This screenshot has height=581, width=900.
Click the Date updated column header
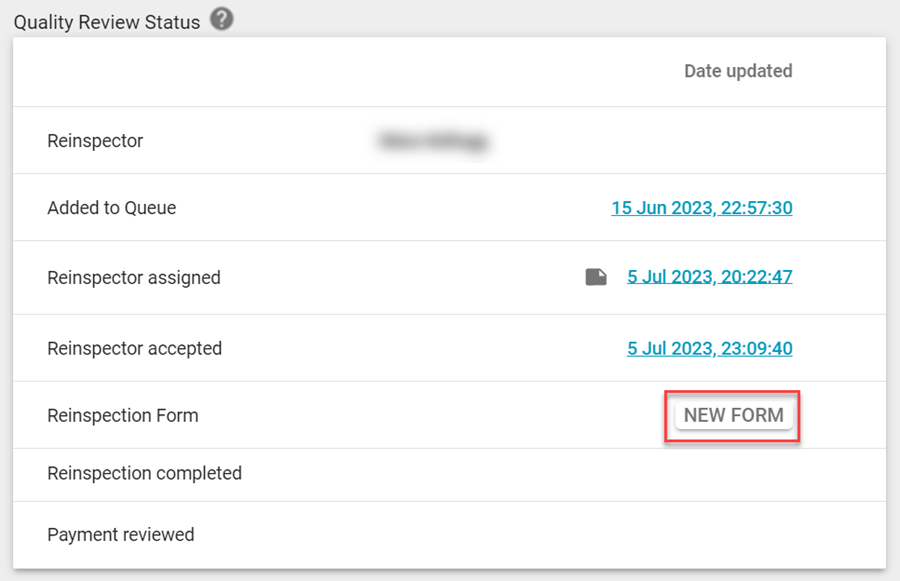tap(738, 71)
